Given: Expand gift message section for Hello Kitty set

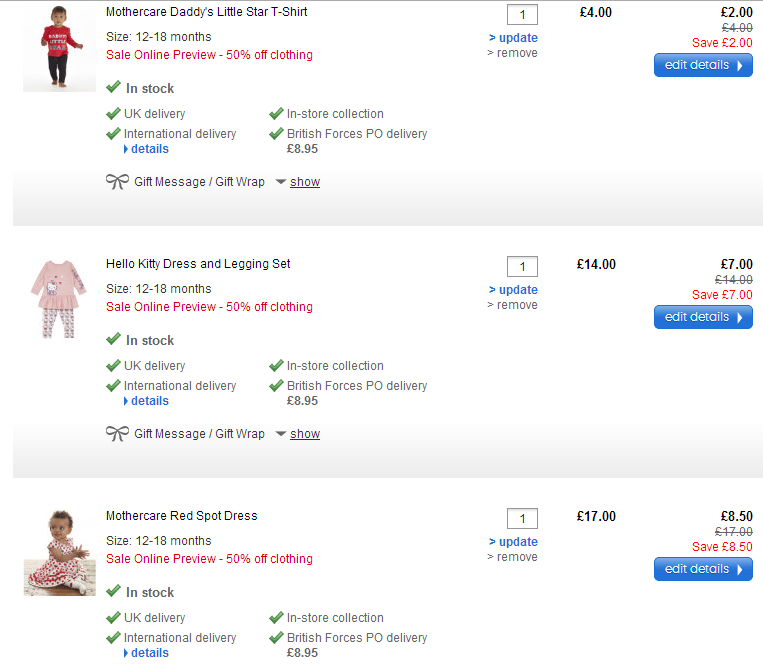Looking at the screenshot, I should (304, 434).
